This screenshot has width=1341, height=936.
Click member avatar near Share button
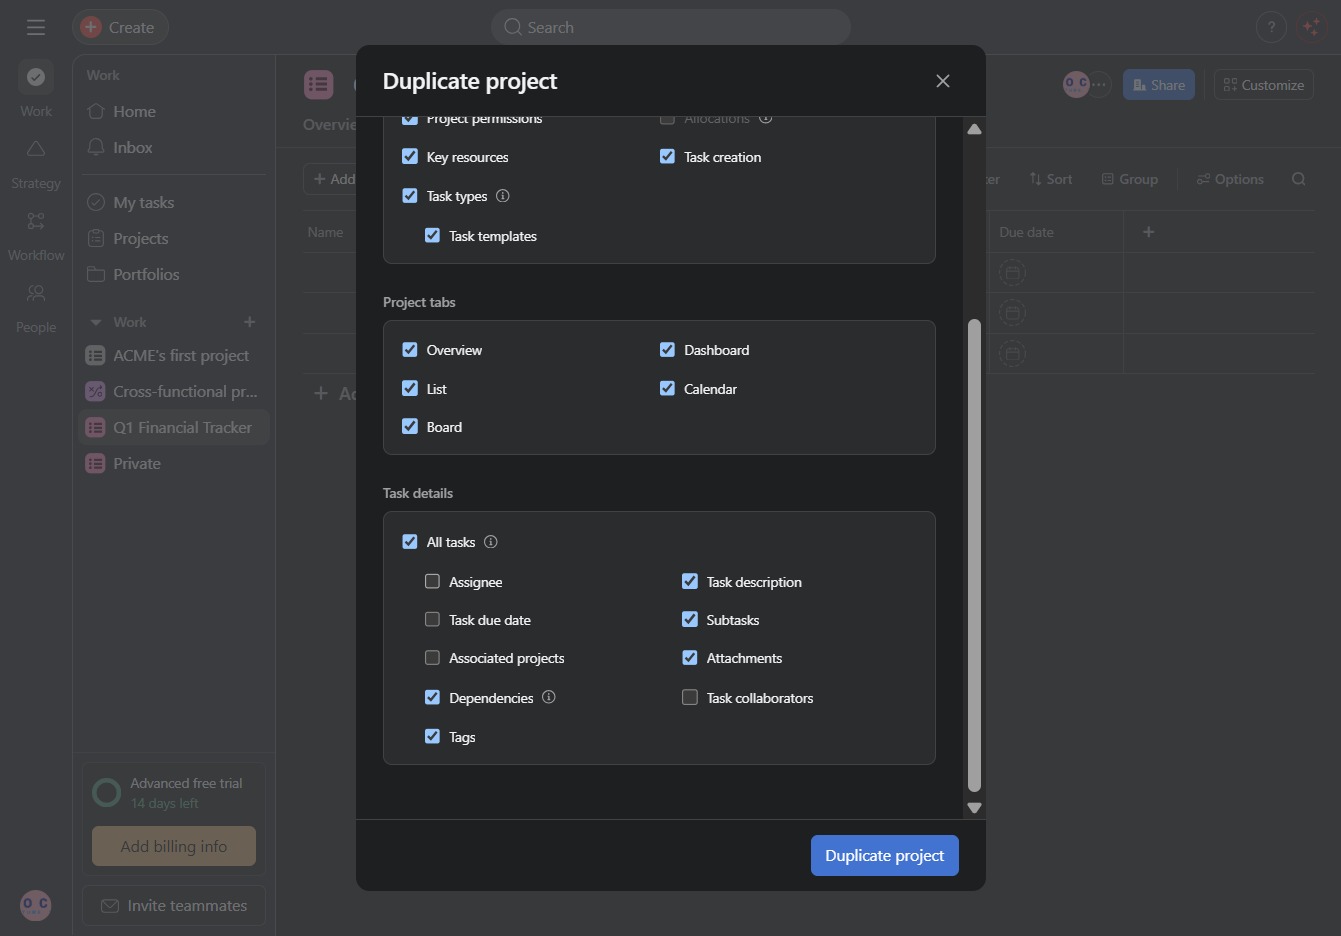pyautogui.click(x=1076, y=84)
